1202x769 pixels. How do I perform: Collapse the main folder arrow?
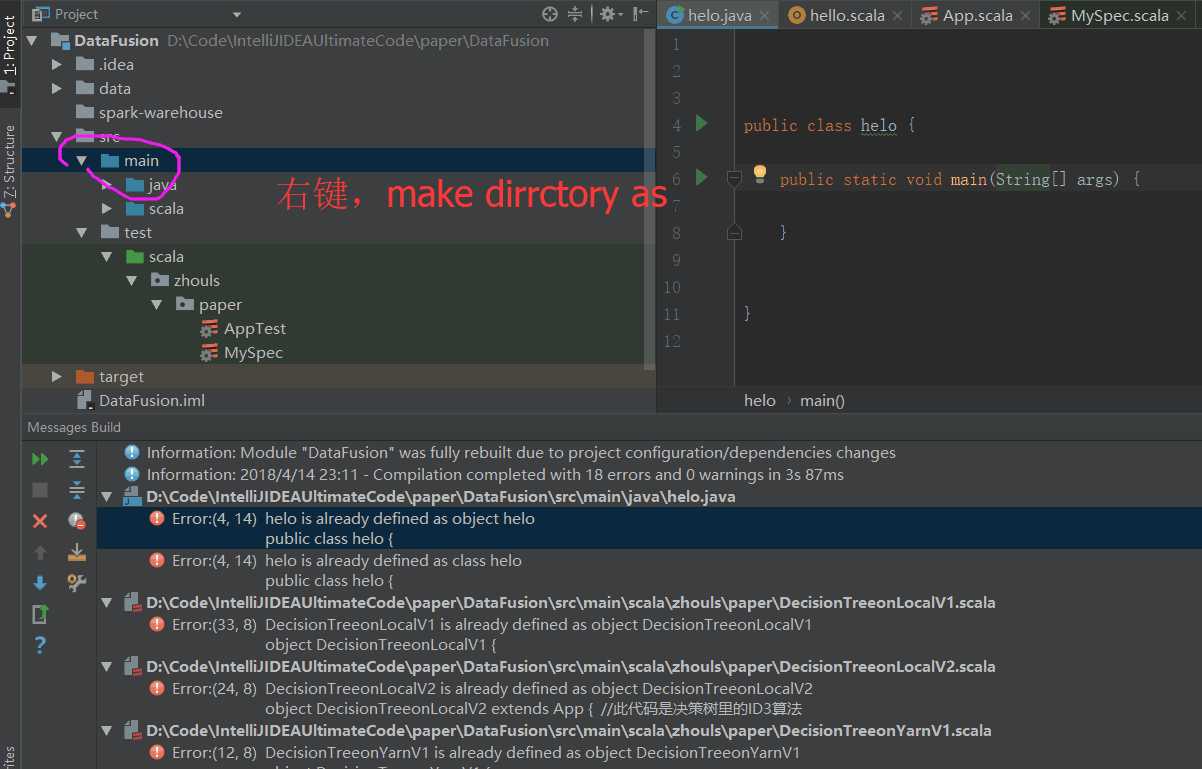coord(82,160)
